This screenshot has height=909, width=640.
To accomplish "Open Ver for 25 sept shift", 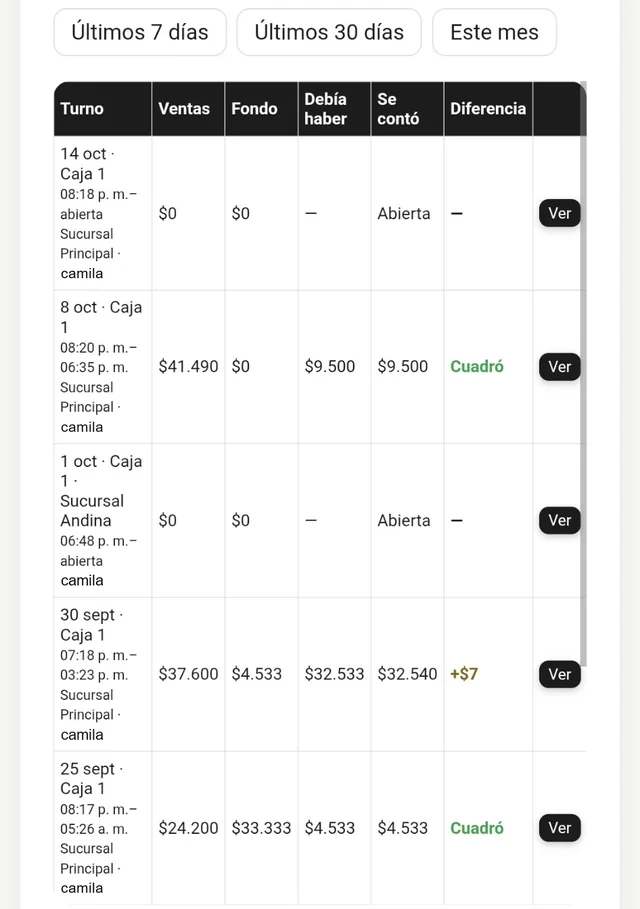I will click(x=559, y=828).
